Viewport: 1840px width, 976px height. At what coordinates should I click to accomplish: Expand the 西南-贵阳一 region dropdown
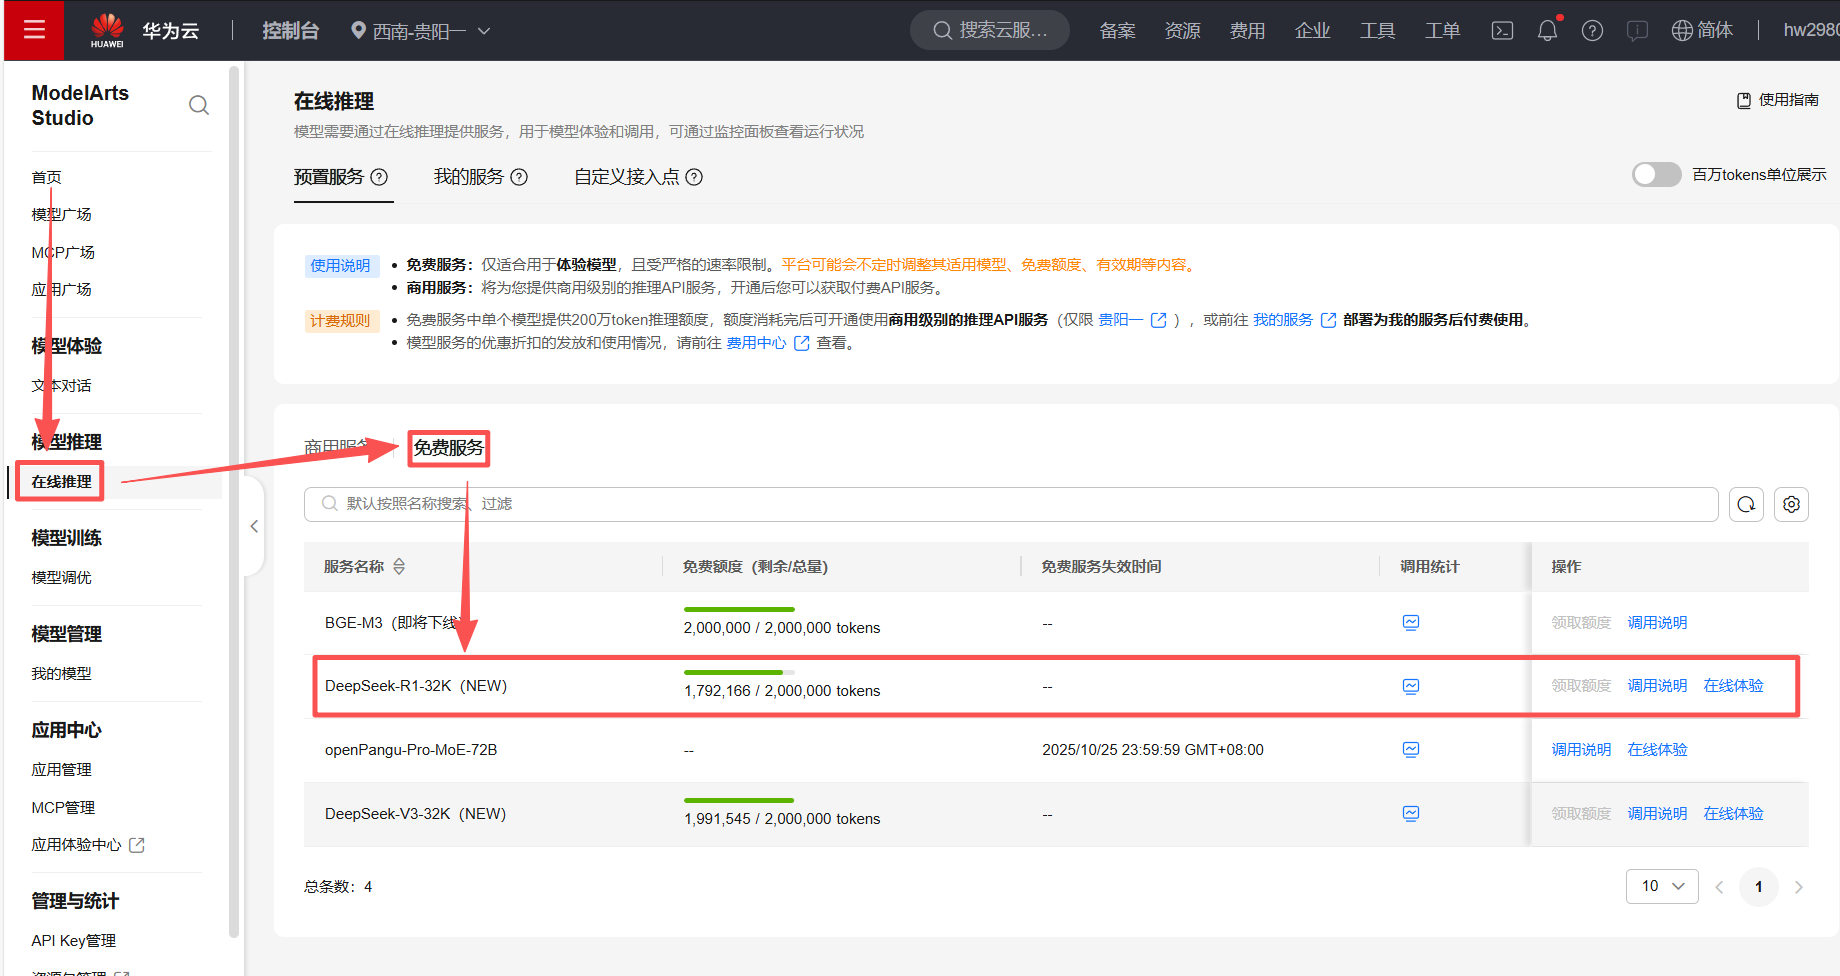click(x=484, y=31)
